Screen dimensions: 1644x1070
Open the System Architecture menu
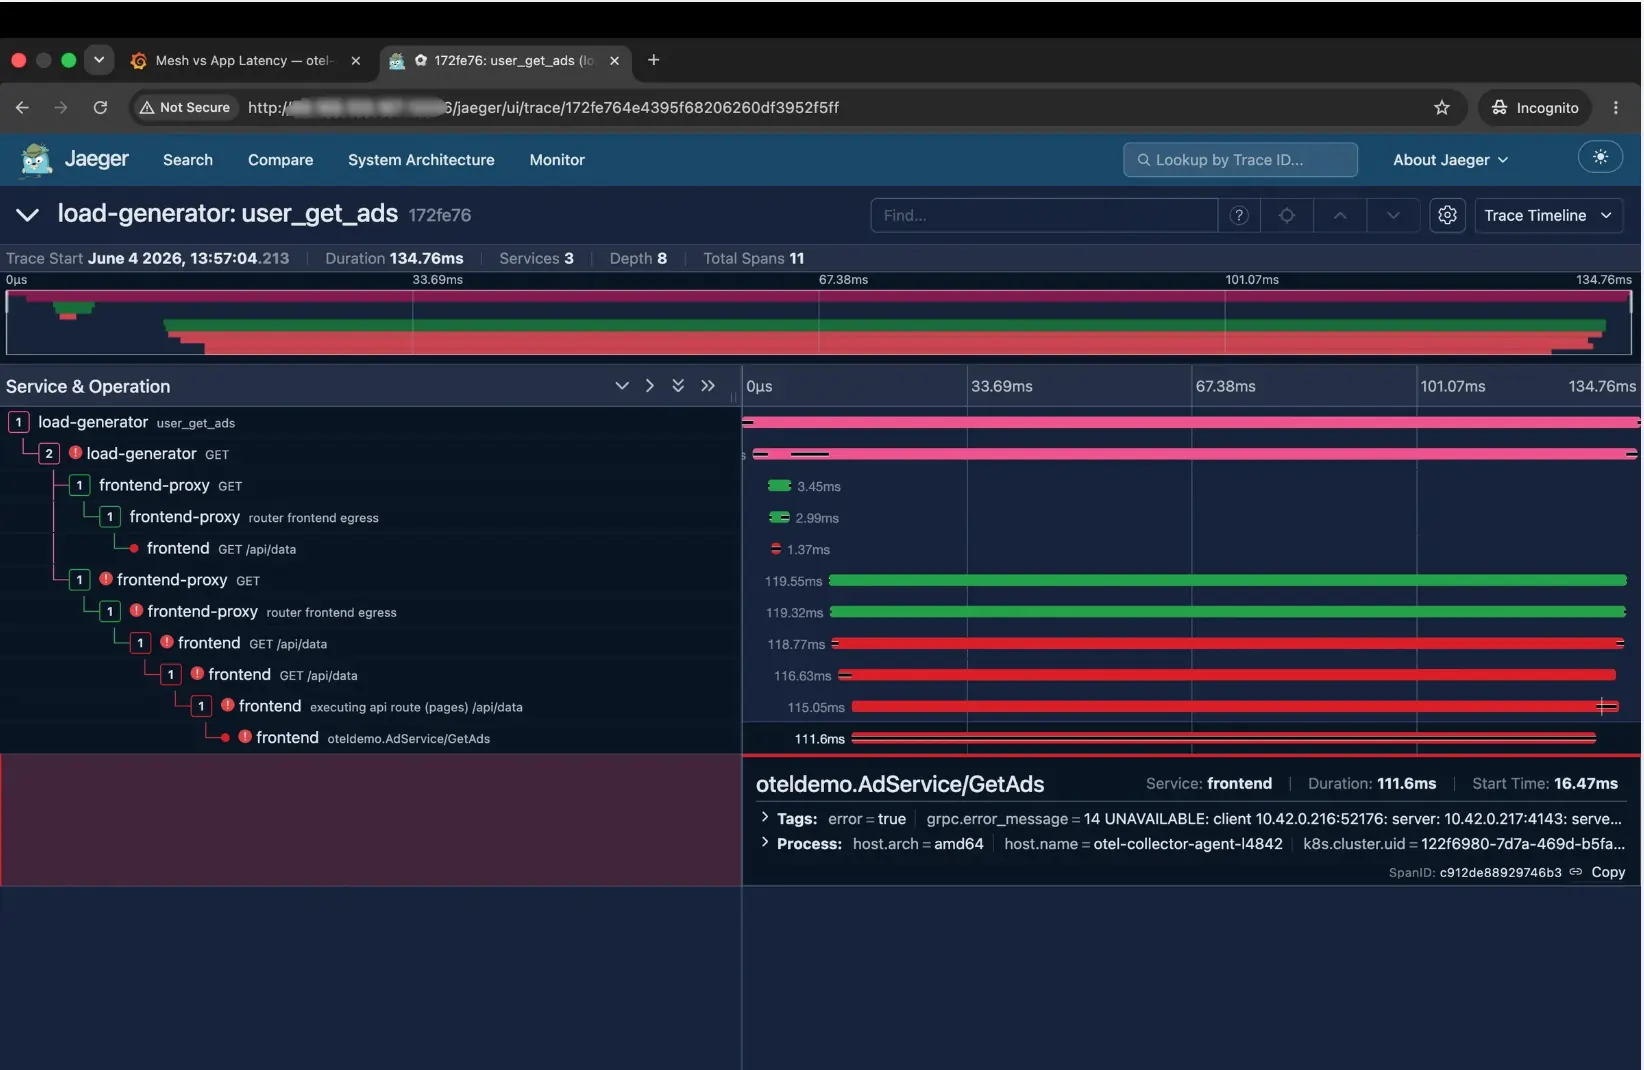(x=421, y=160)
